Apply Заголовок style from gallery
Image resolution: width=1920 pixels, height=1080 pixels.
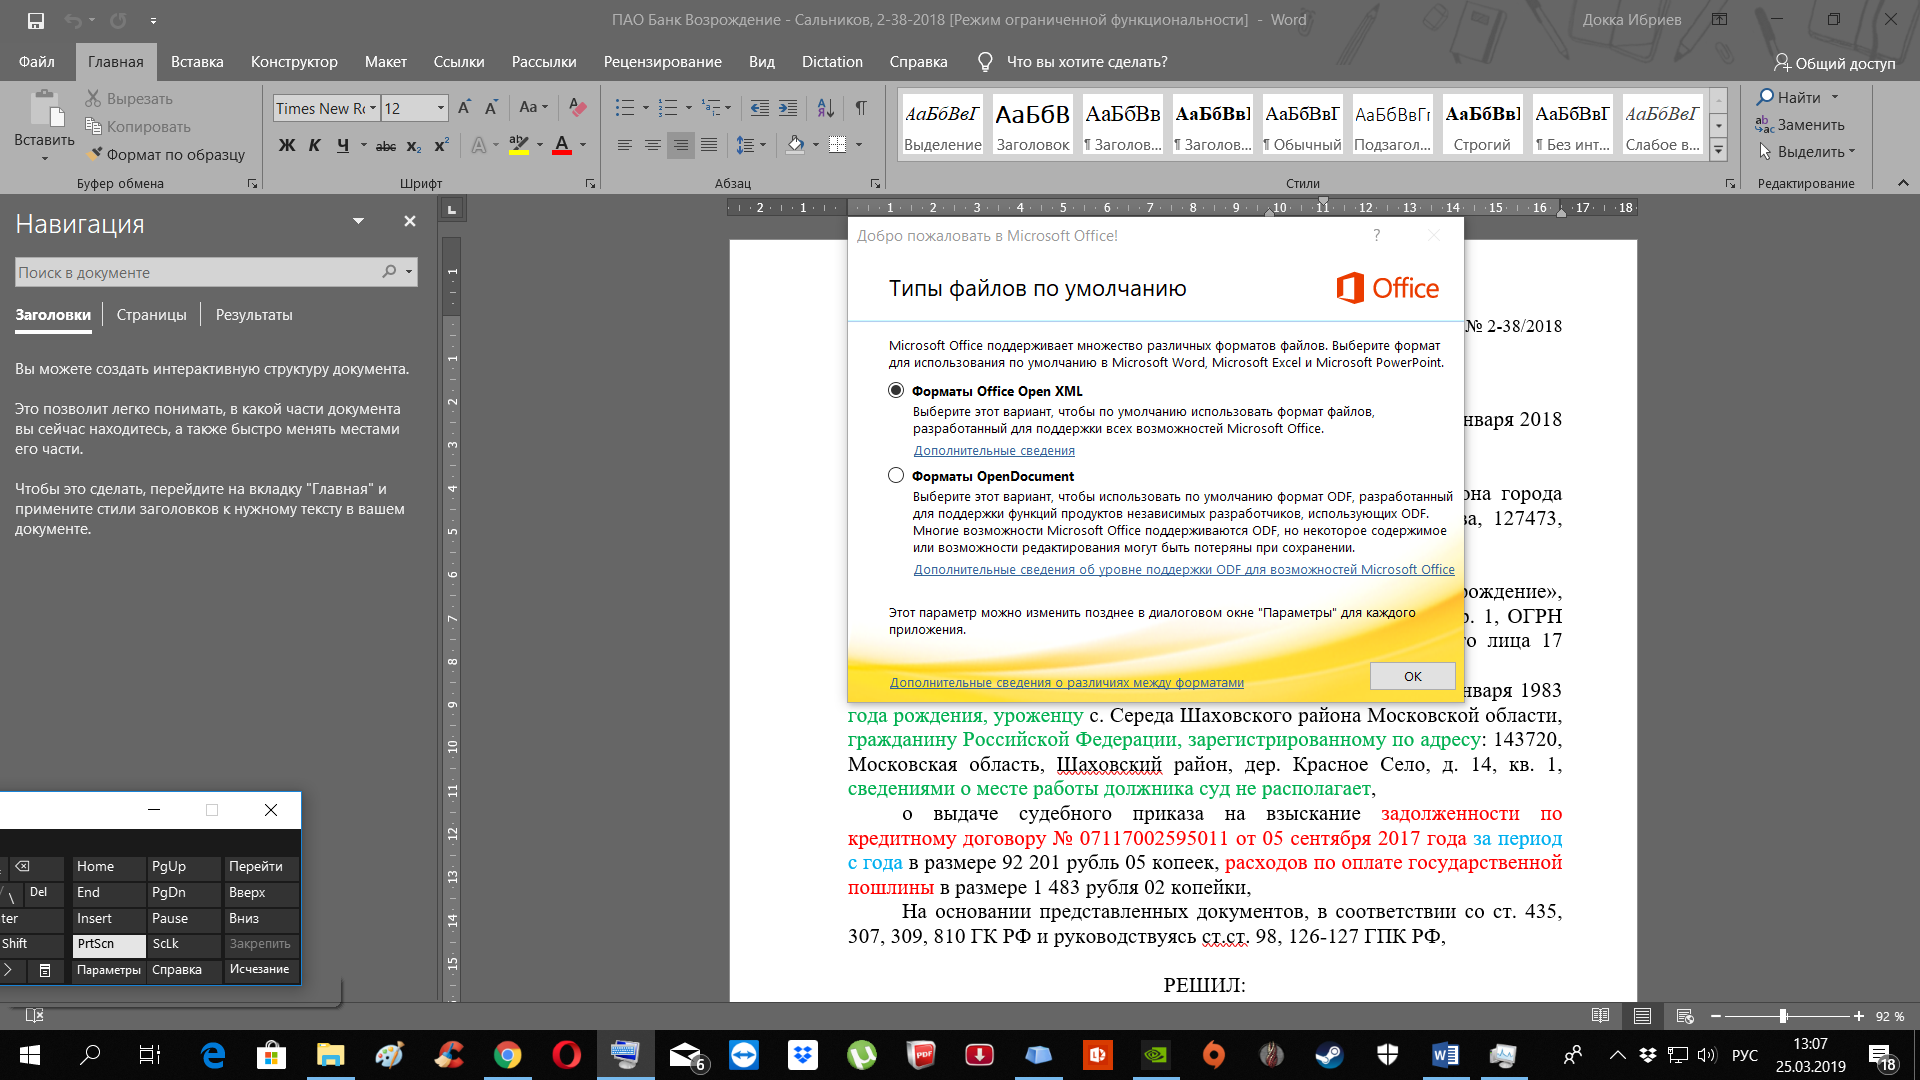tap(1033, 125)
